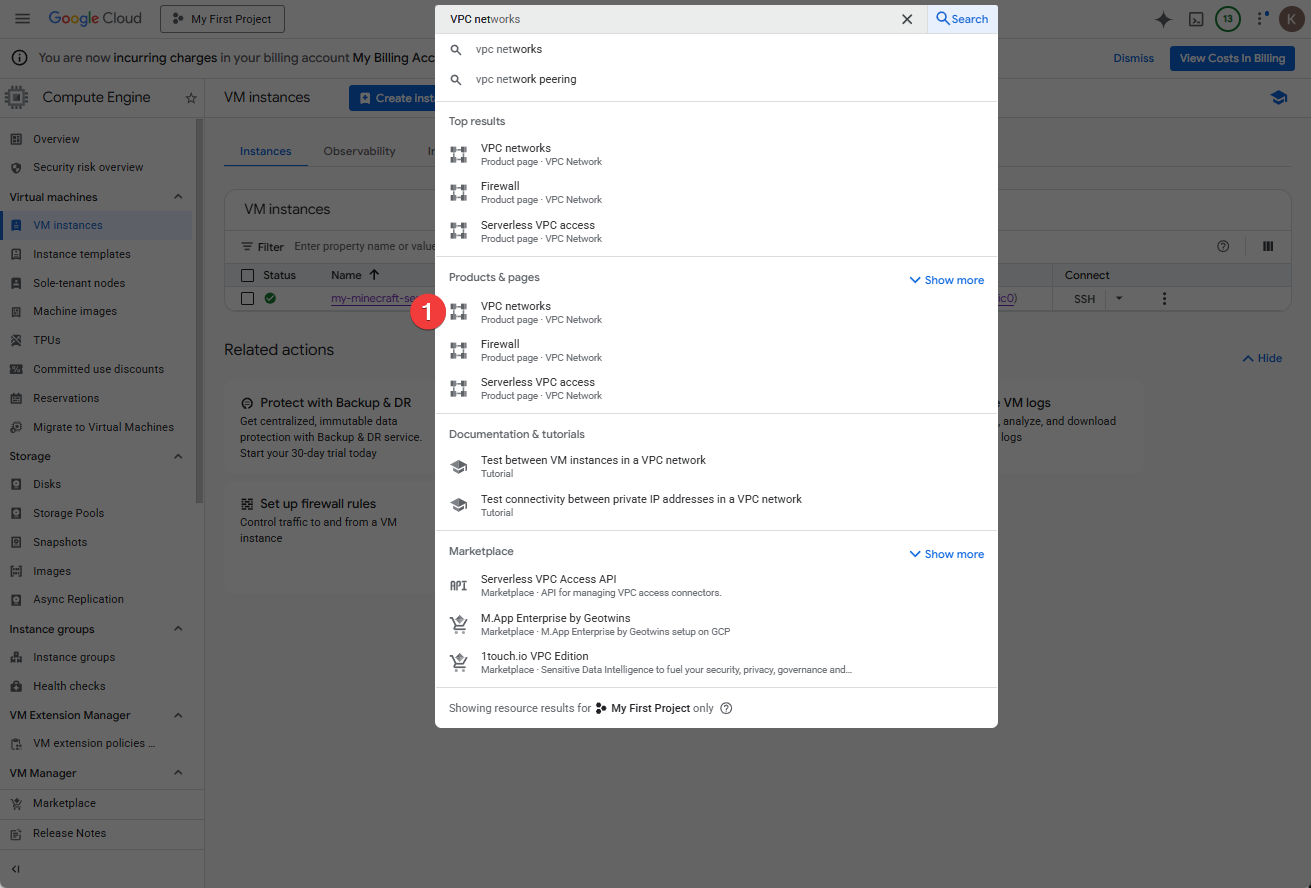Open more actions for the VM instance row

click(x=1164, y=299)
